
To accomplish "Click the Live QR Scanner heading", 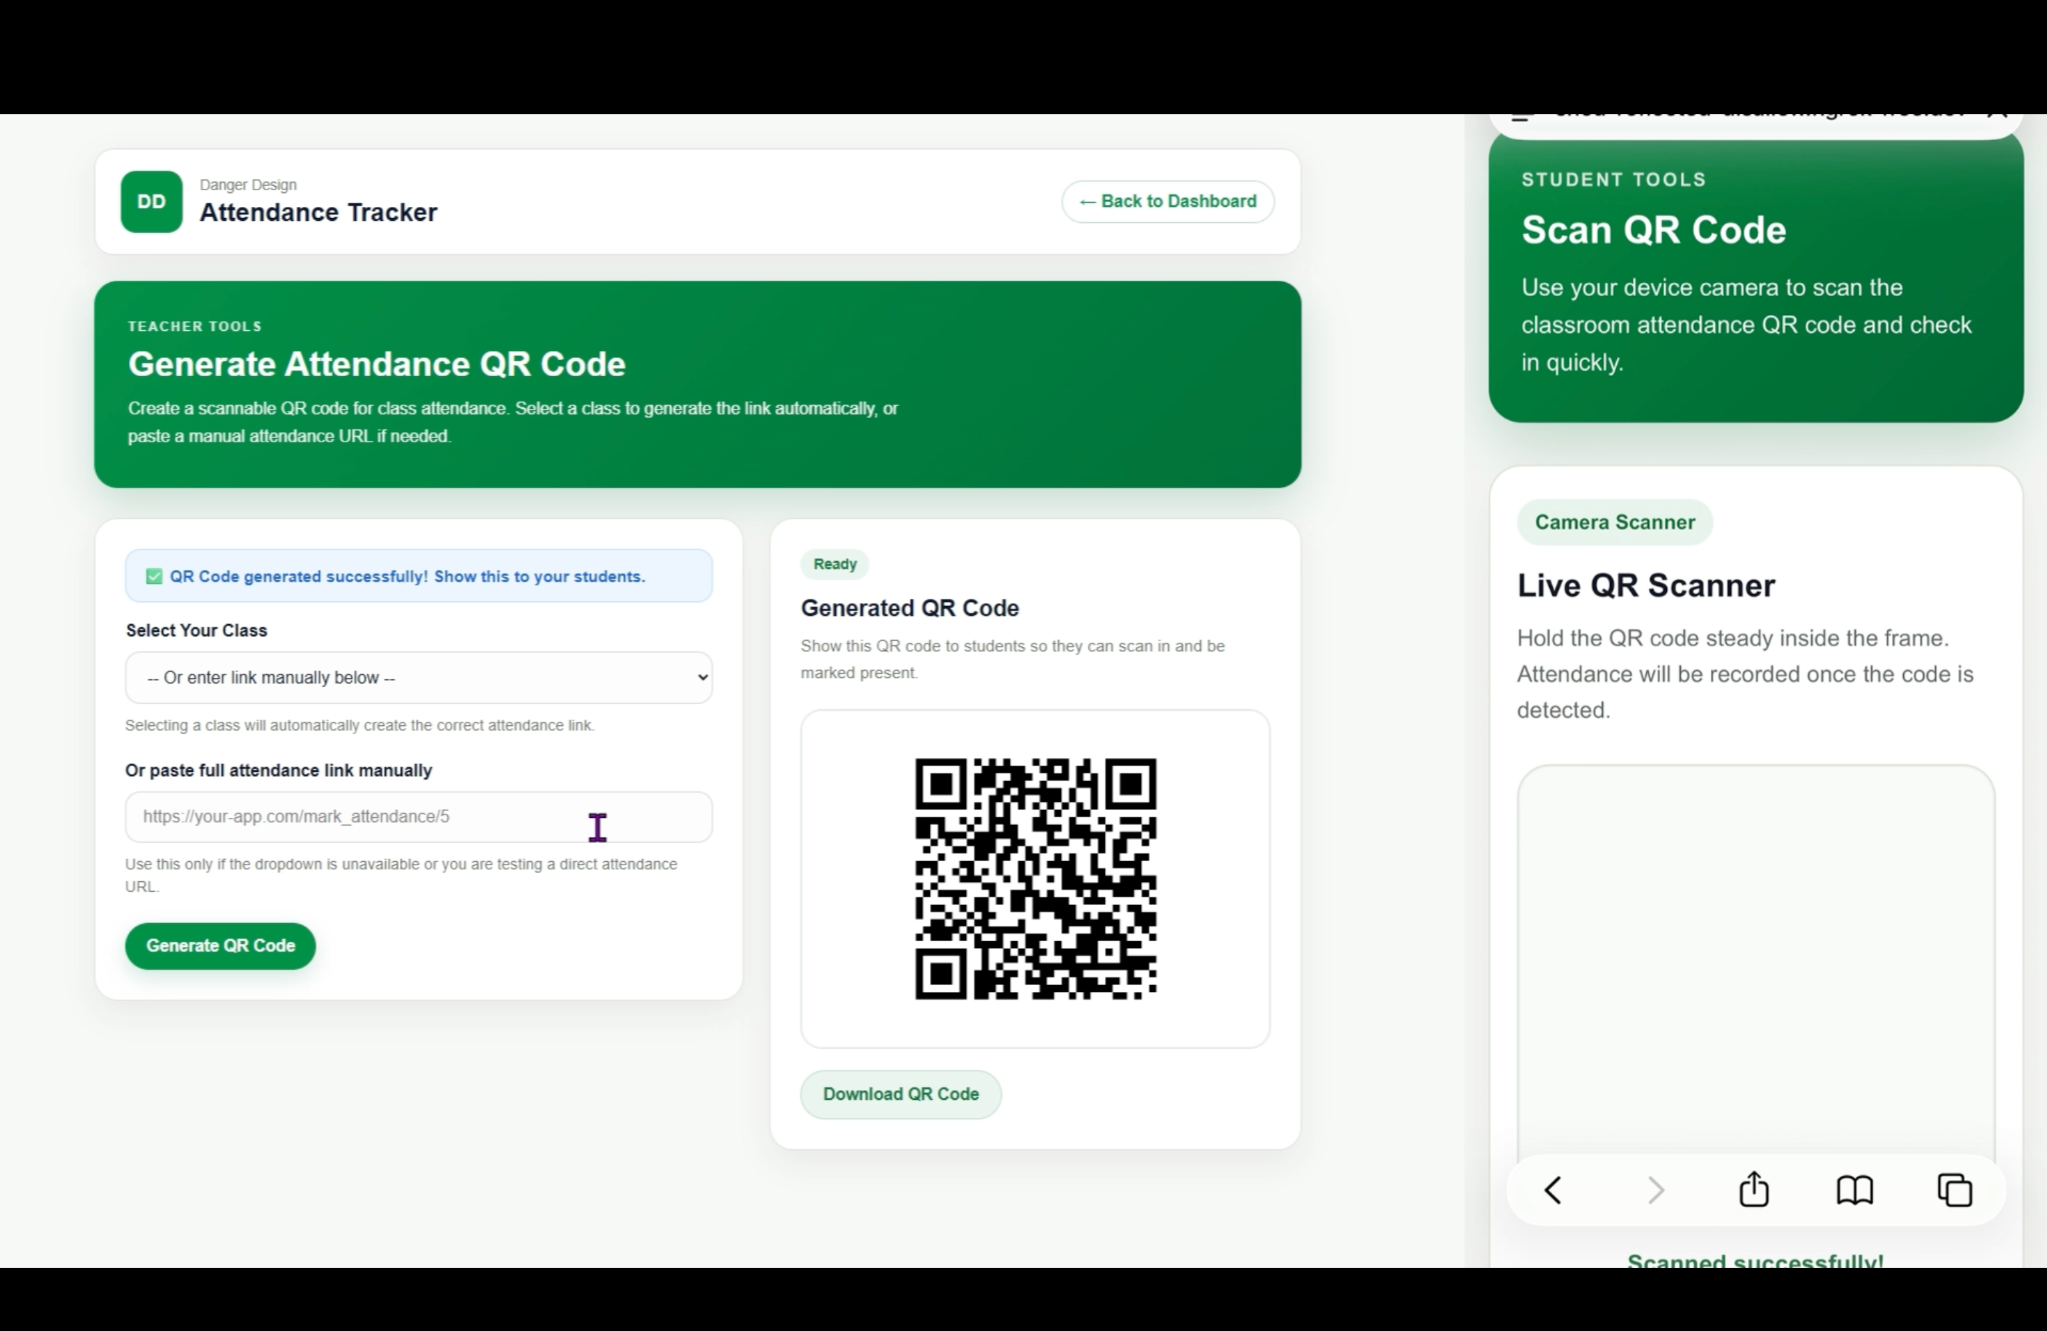I will click(1646, 585).
